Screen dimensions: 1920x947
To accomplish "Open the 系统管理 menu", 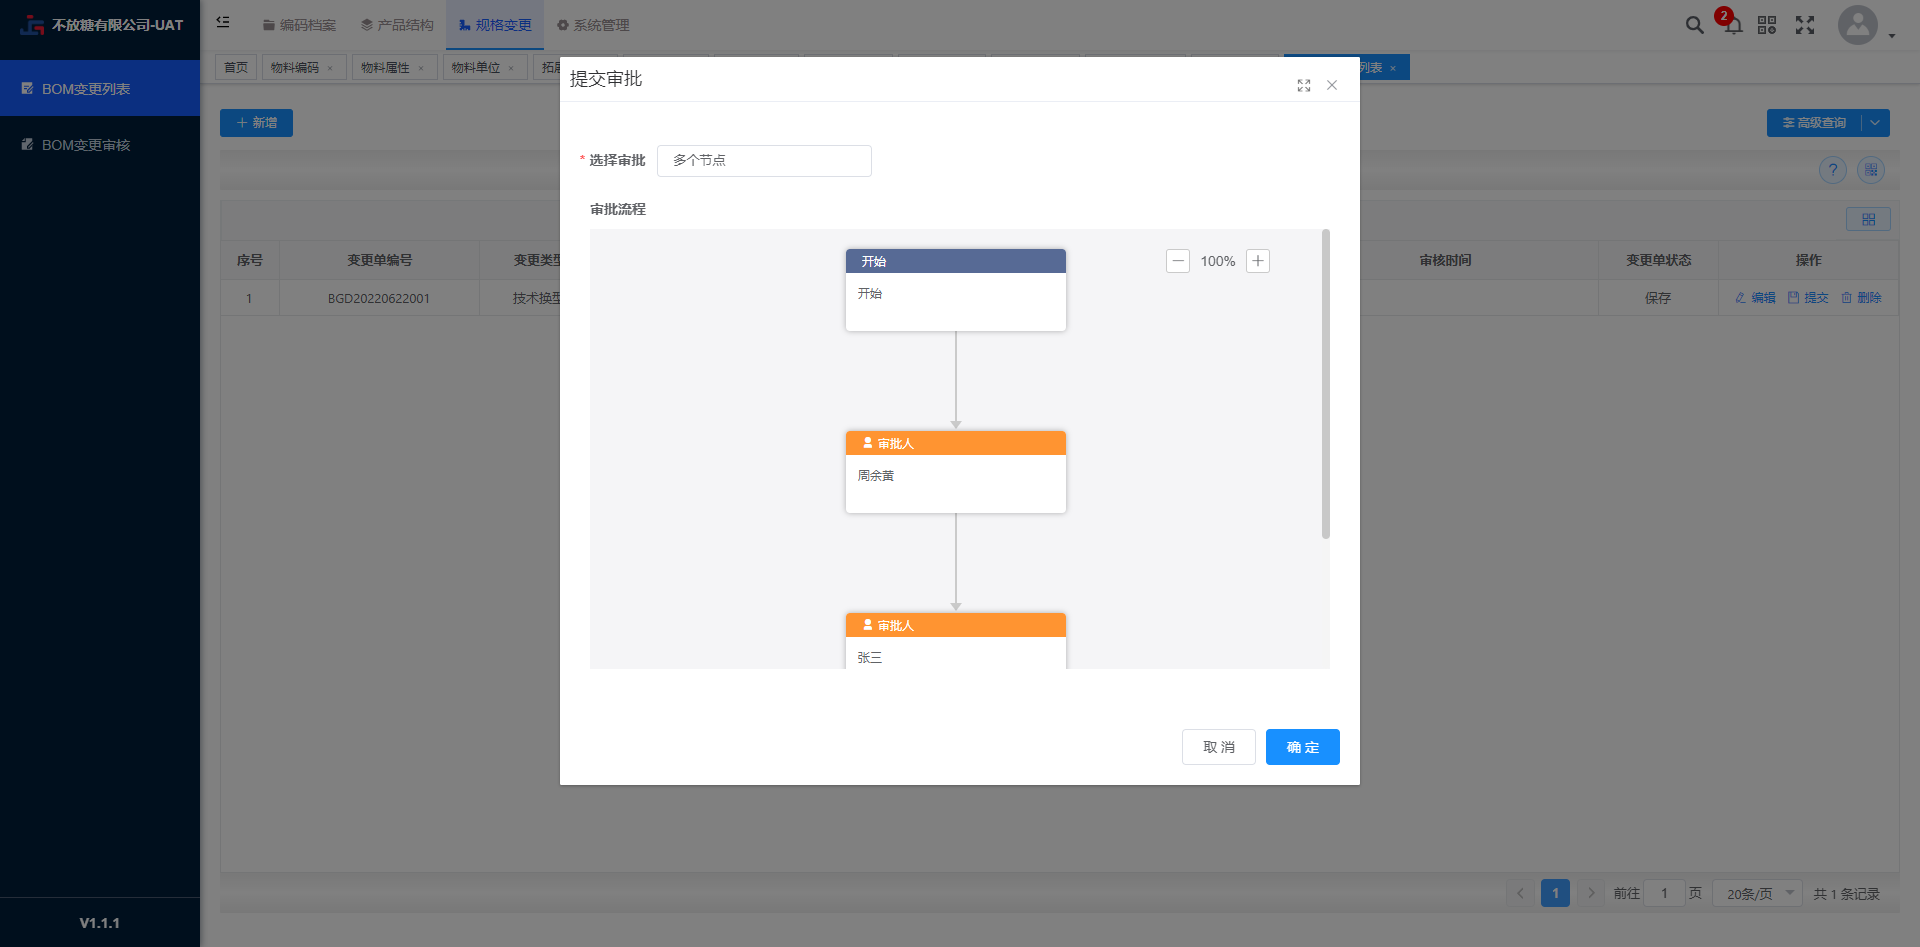I will point(593,25).
